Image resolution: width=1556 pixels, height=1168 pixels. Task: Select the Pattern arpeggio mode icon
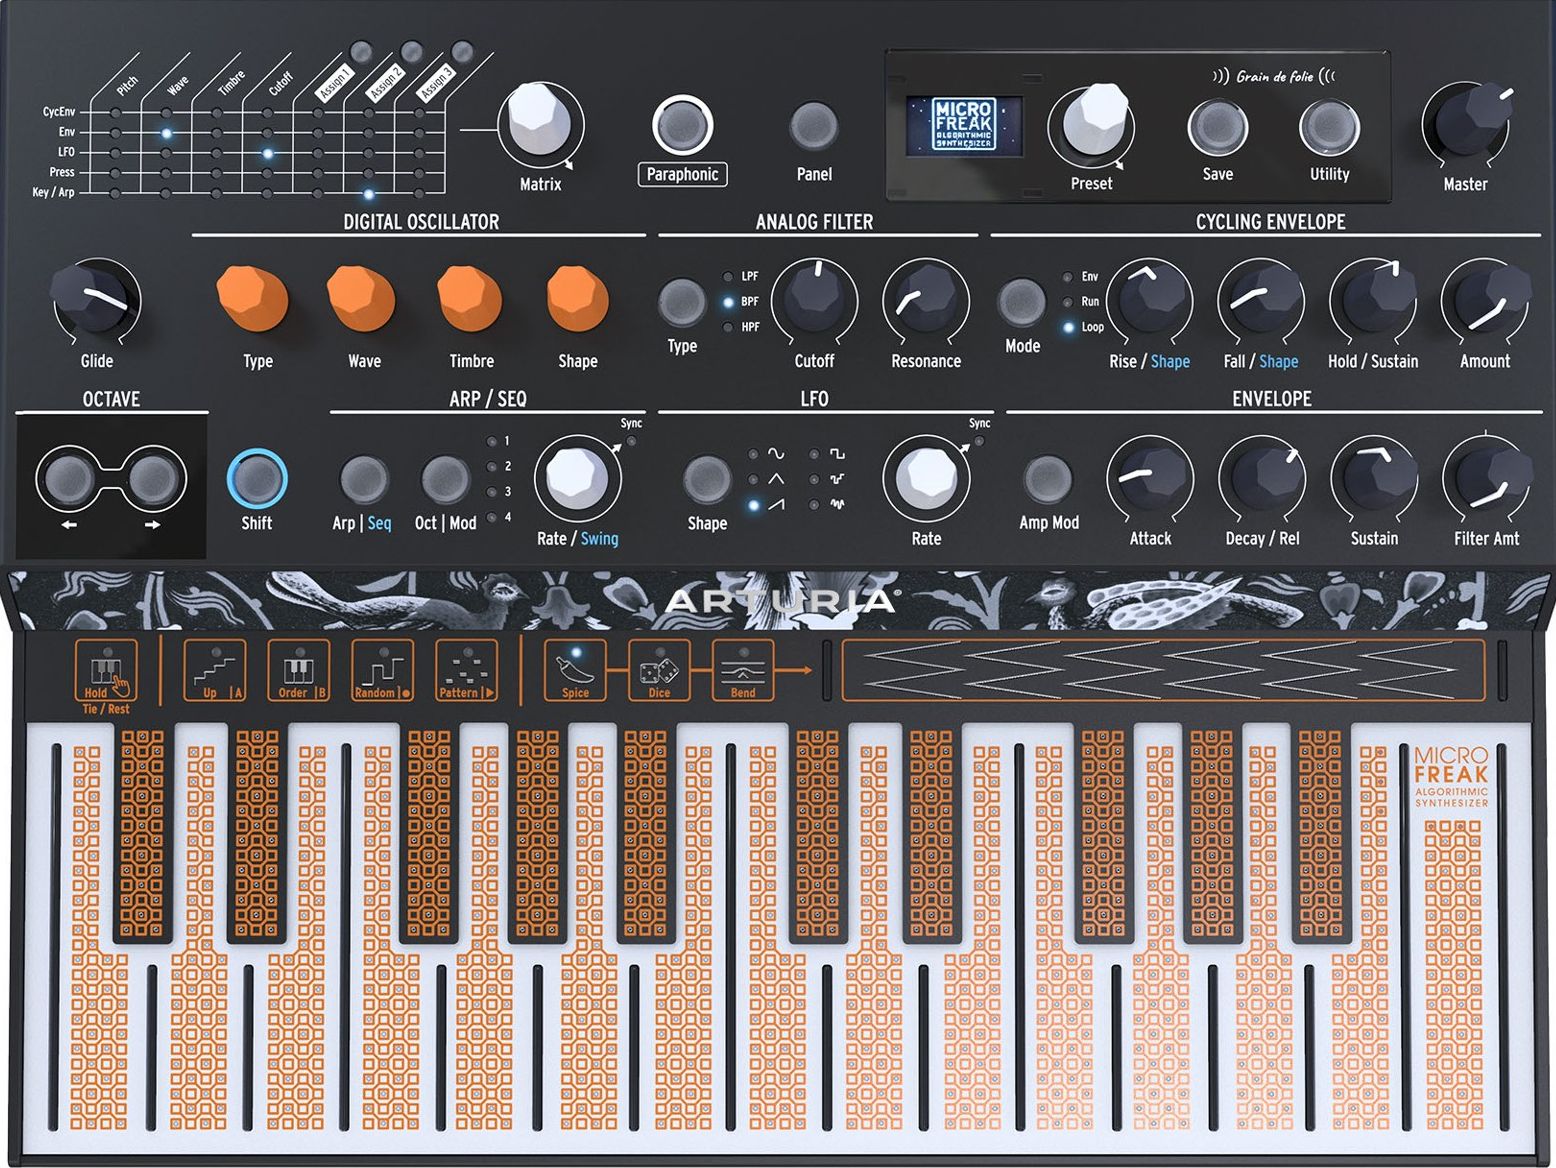[x=467, y=670]
